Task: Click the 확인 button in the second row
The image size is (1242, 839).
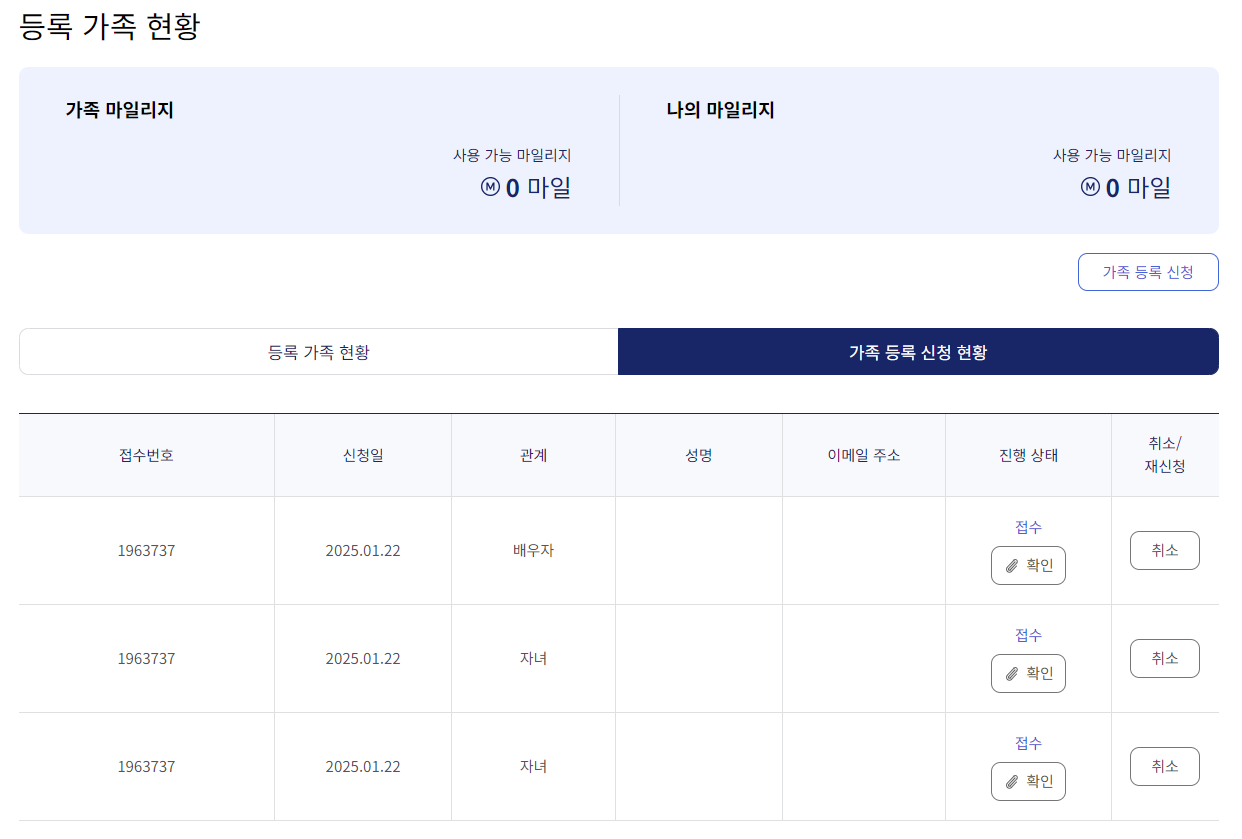Action: [x=1028, y=673]
